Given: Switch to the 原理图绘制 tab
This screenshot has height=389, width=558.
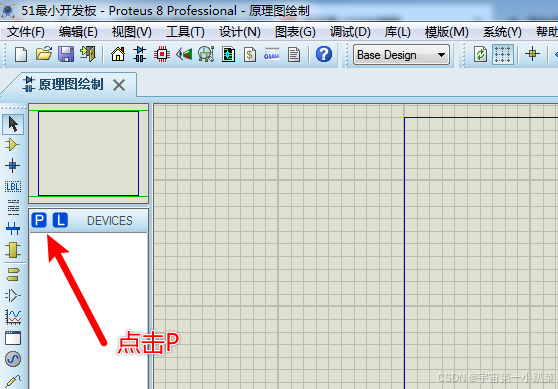Looking at the screenshot, I should 70,85.
